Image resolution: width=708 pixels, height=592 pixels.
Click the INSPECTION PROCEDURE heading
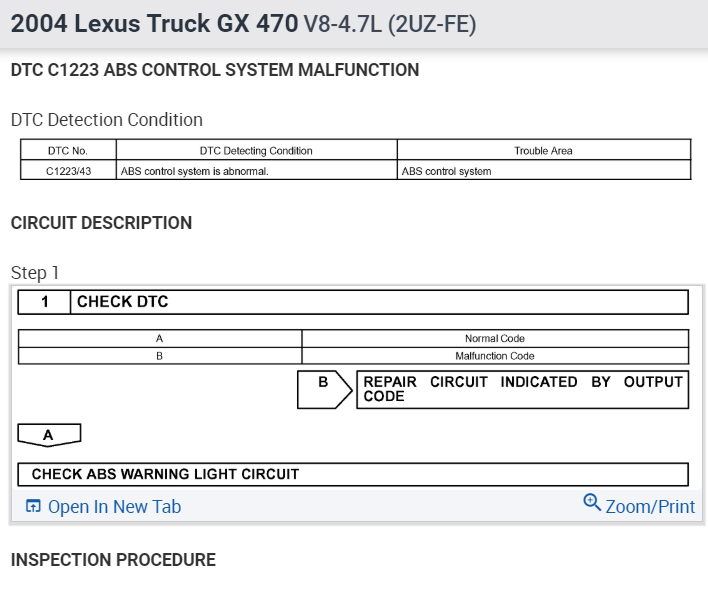pyautogui.click(x=113, y=560)
